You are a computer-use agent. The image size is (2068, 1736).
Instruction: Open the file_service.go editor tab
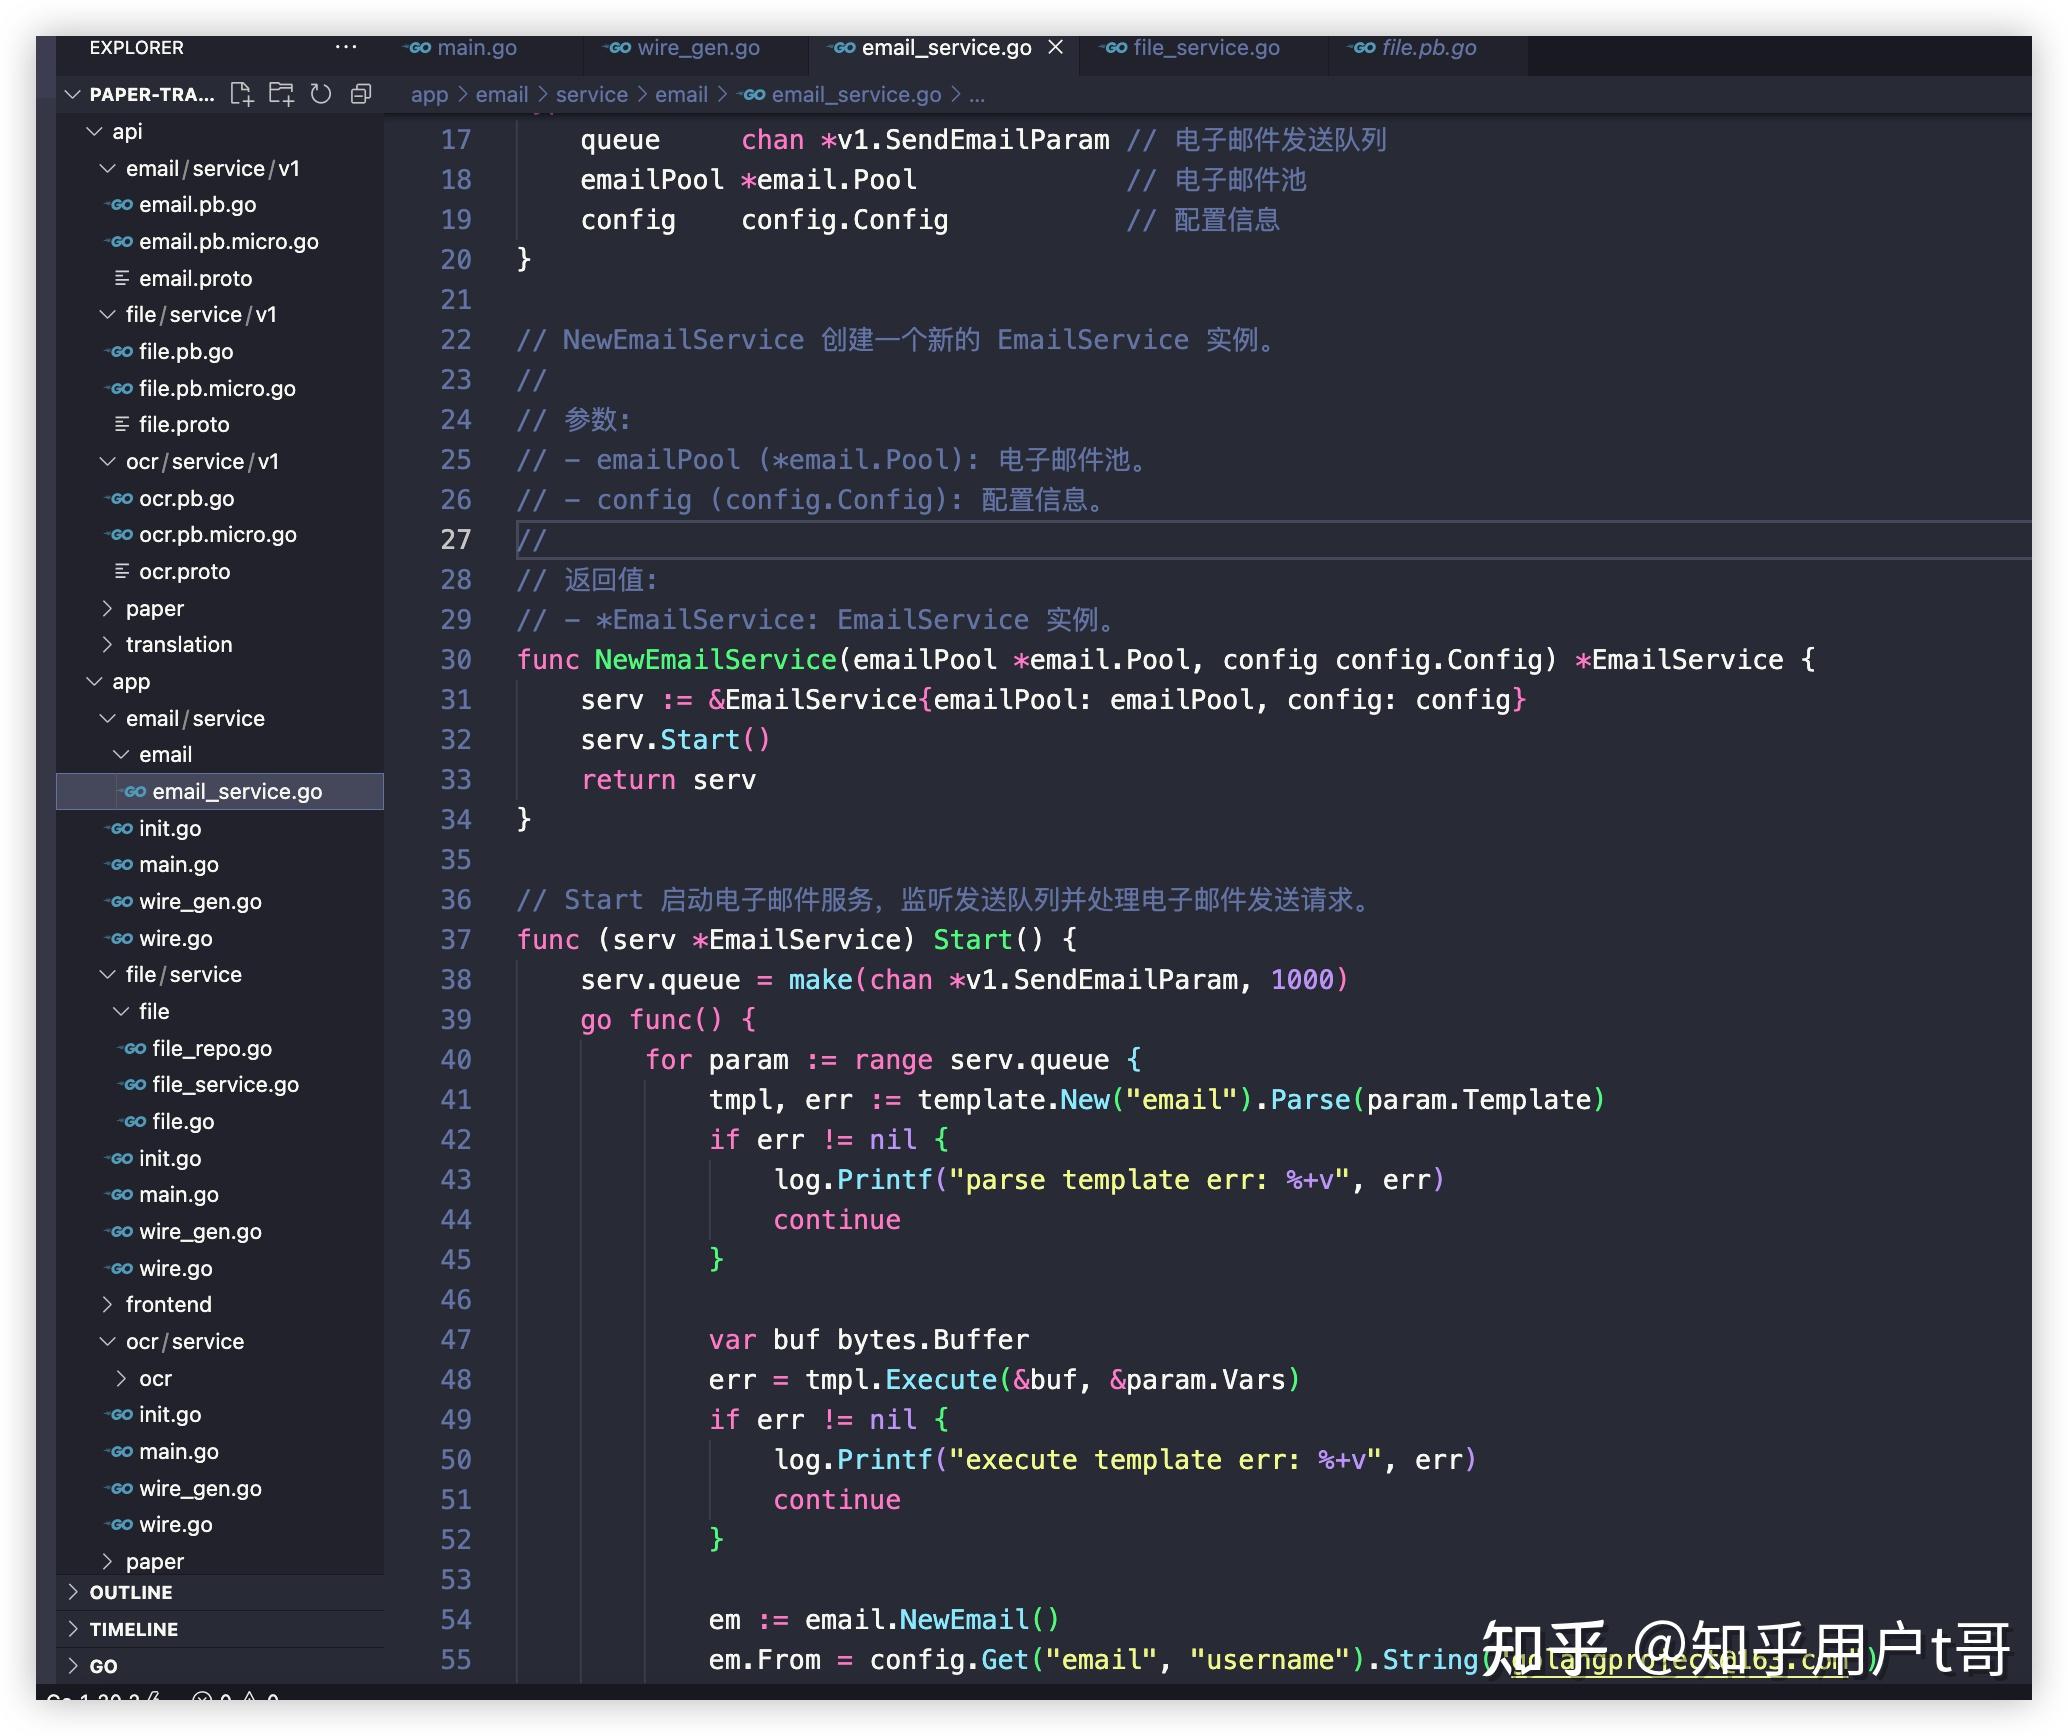(1205, 47)
